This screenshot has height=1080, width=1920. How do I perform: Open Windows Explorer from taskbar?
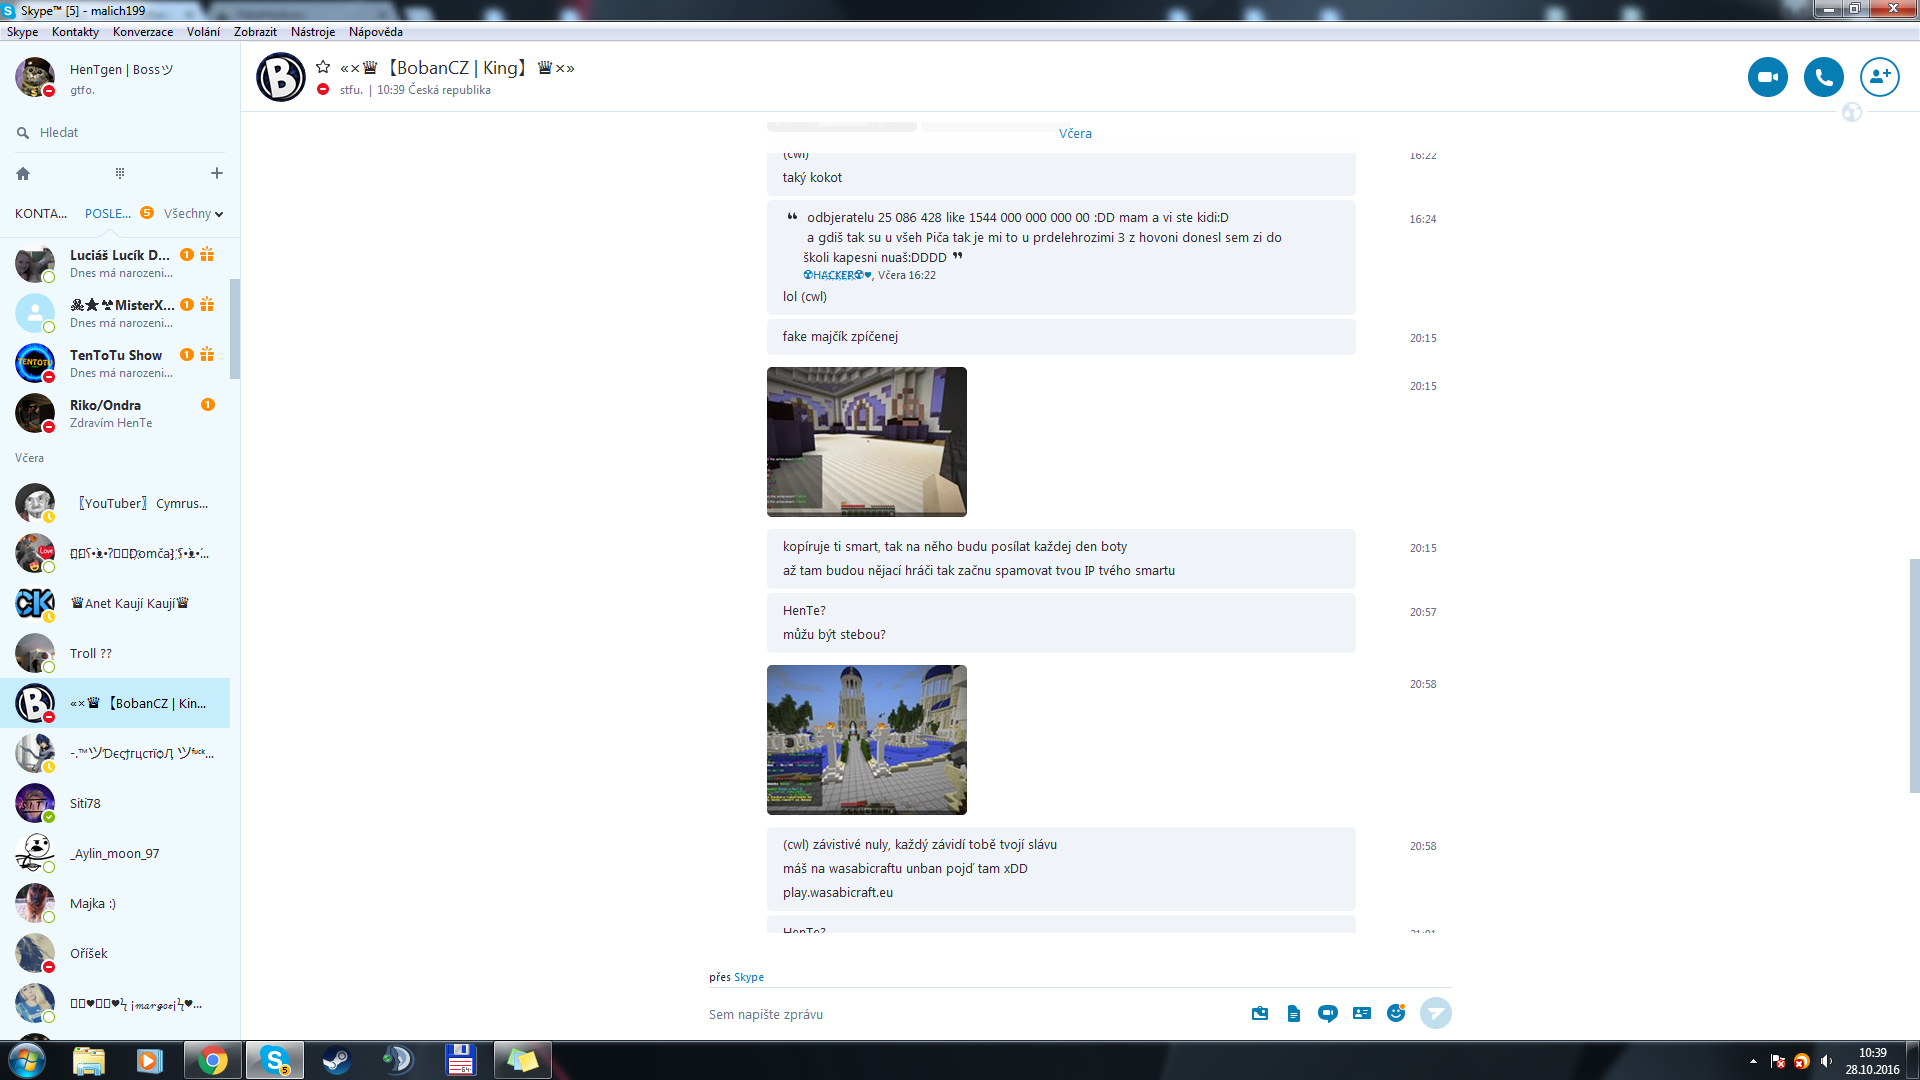[x=89, y=1060]
